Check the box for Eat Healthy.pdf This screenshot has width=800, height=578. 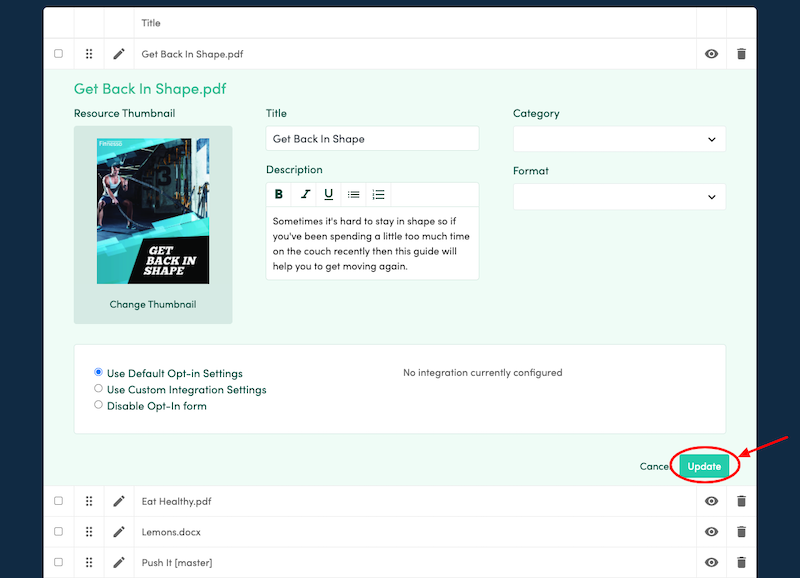[x=59, y=501]
